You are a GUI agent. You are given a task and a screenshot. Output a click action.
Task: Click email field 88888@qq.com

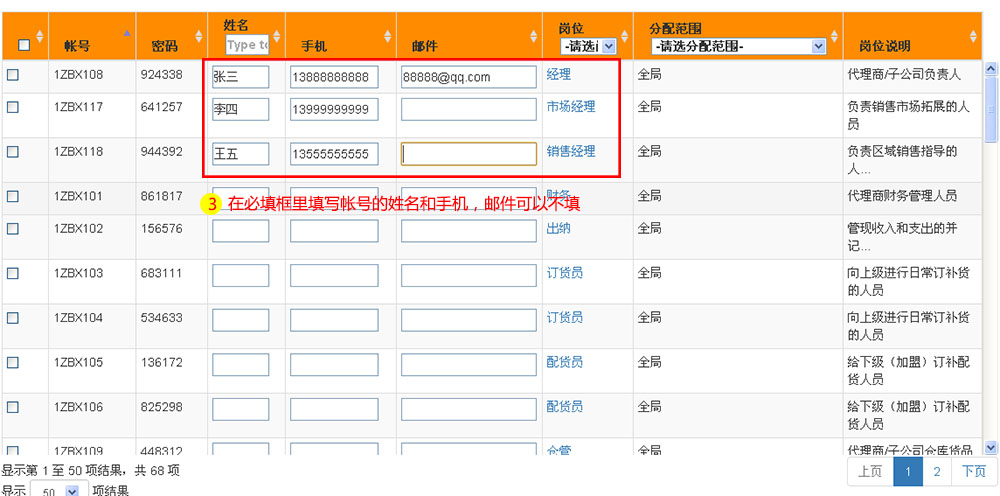coord(469,77)
